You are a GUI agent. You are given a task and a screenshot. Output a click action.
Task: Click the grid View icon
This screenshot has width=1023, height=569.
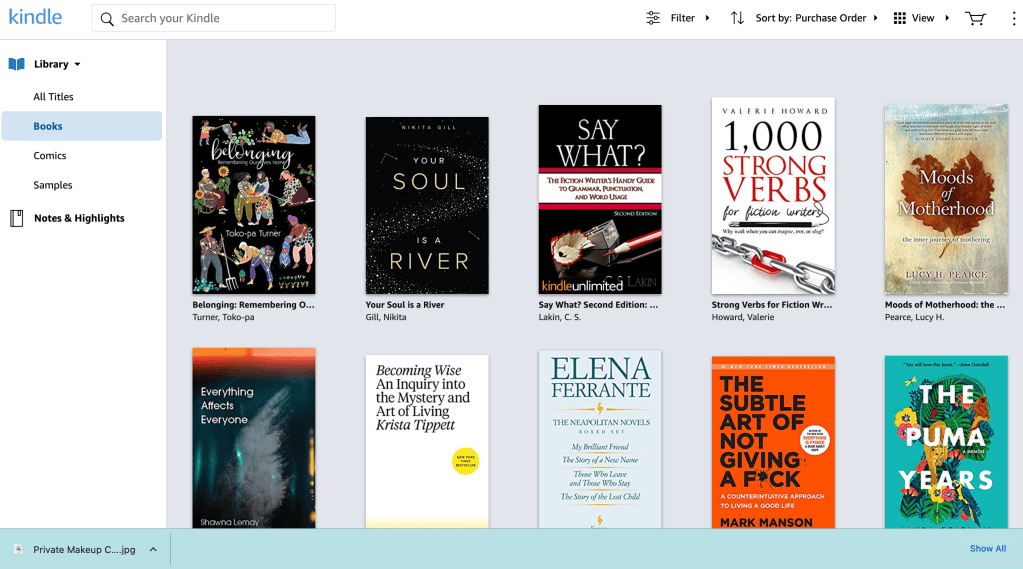pos(899,18)
